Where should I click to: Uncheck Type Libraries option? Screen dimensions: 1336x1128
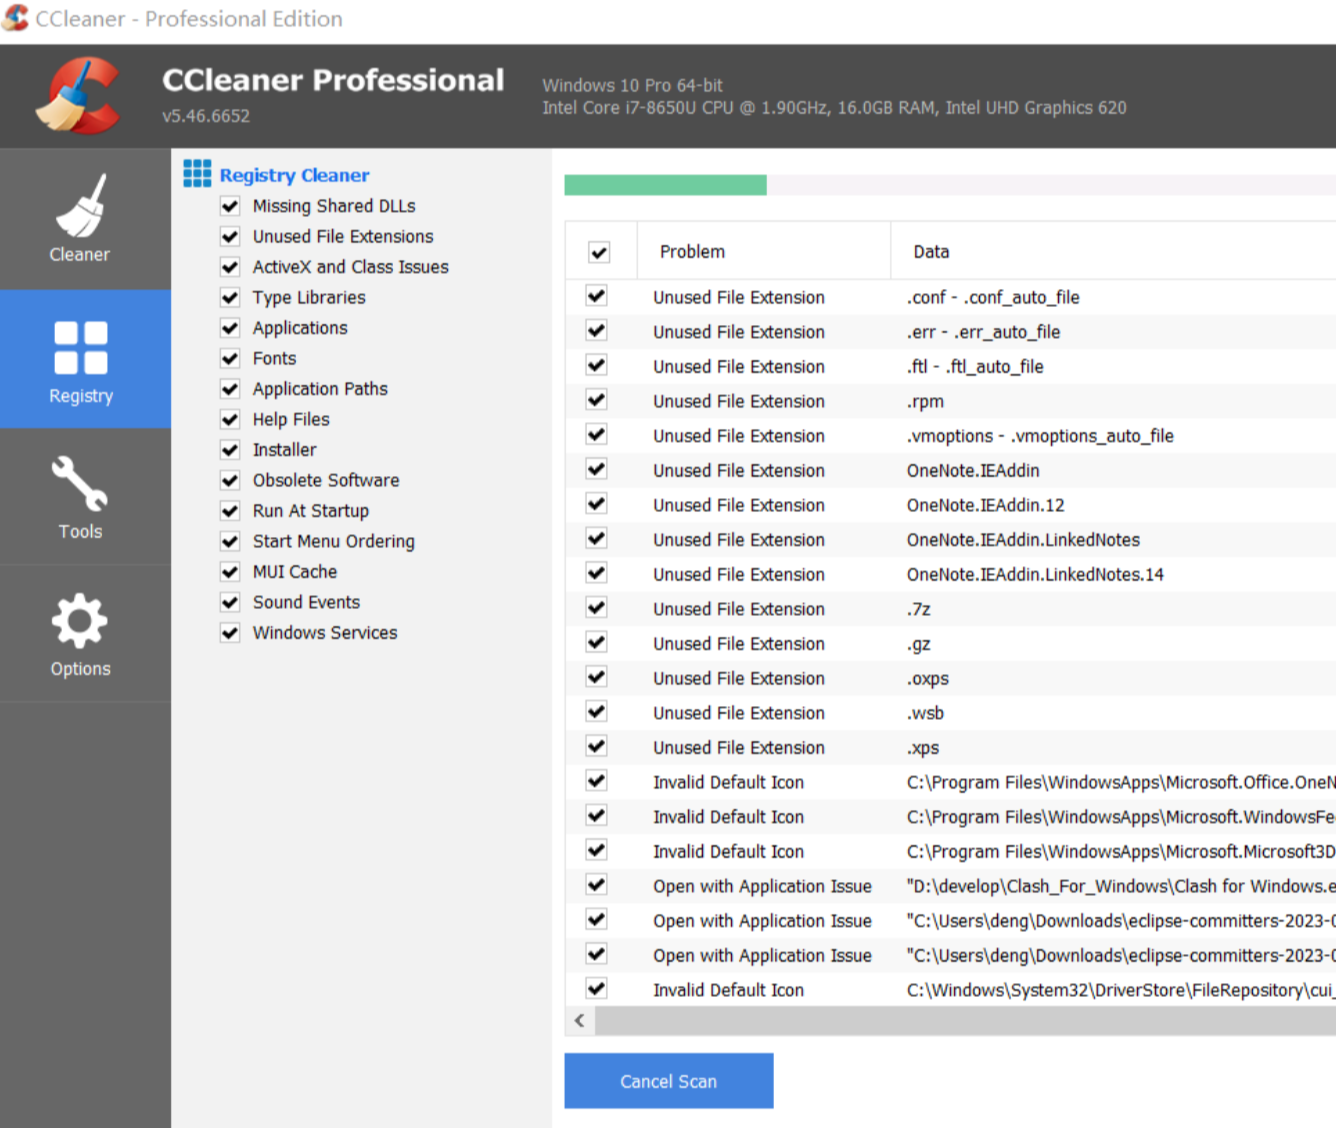pyautogui.click(x=230, y=298)
